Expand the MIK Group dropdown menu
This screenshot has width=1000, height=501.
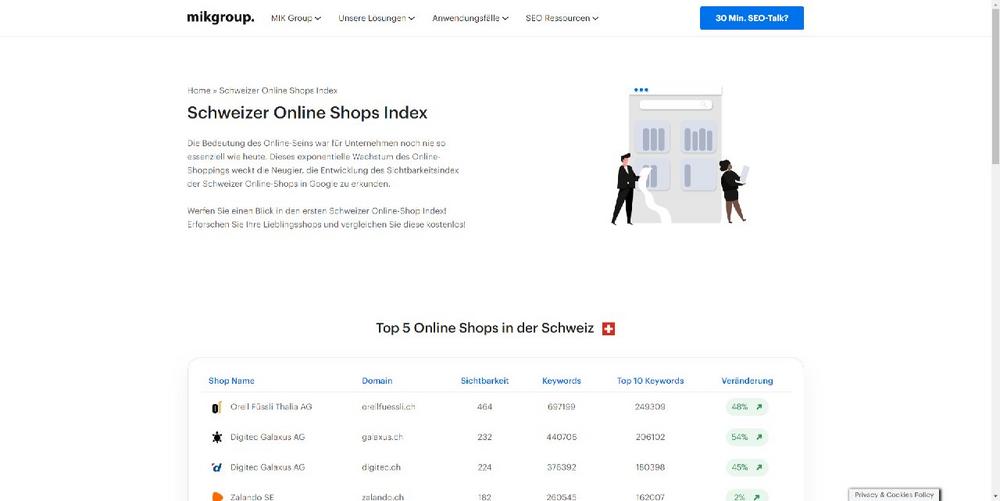[296, 18]
